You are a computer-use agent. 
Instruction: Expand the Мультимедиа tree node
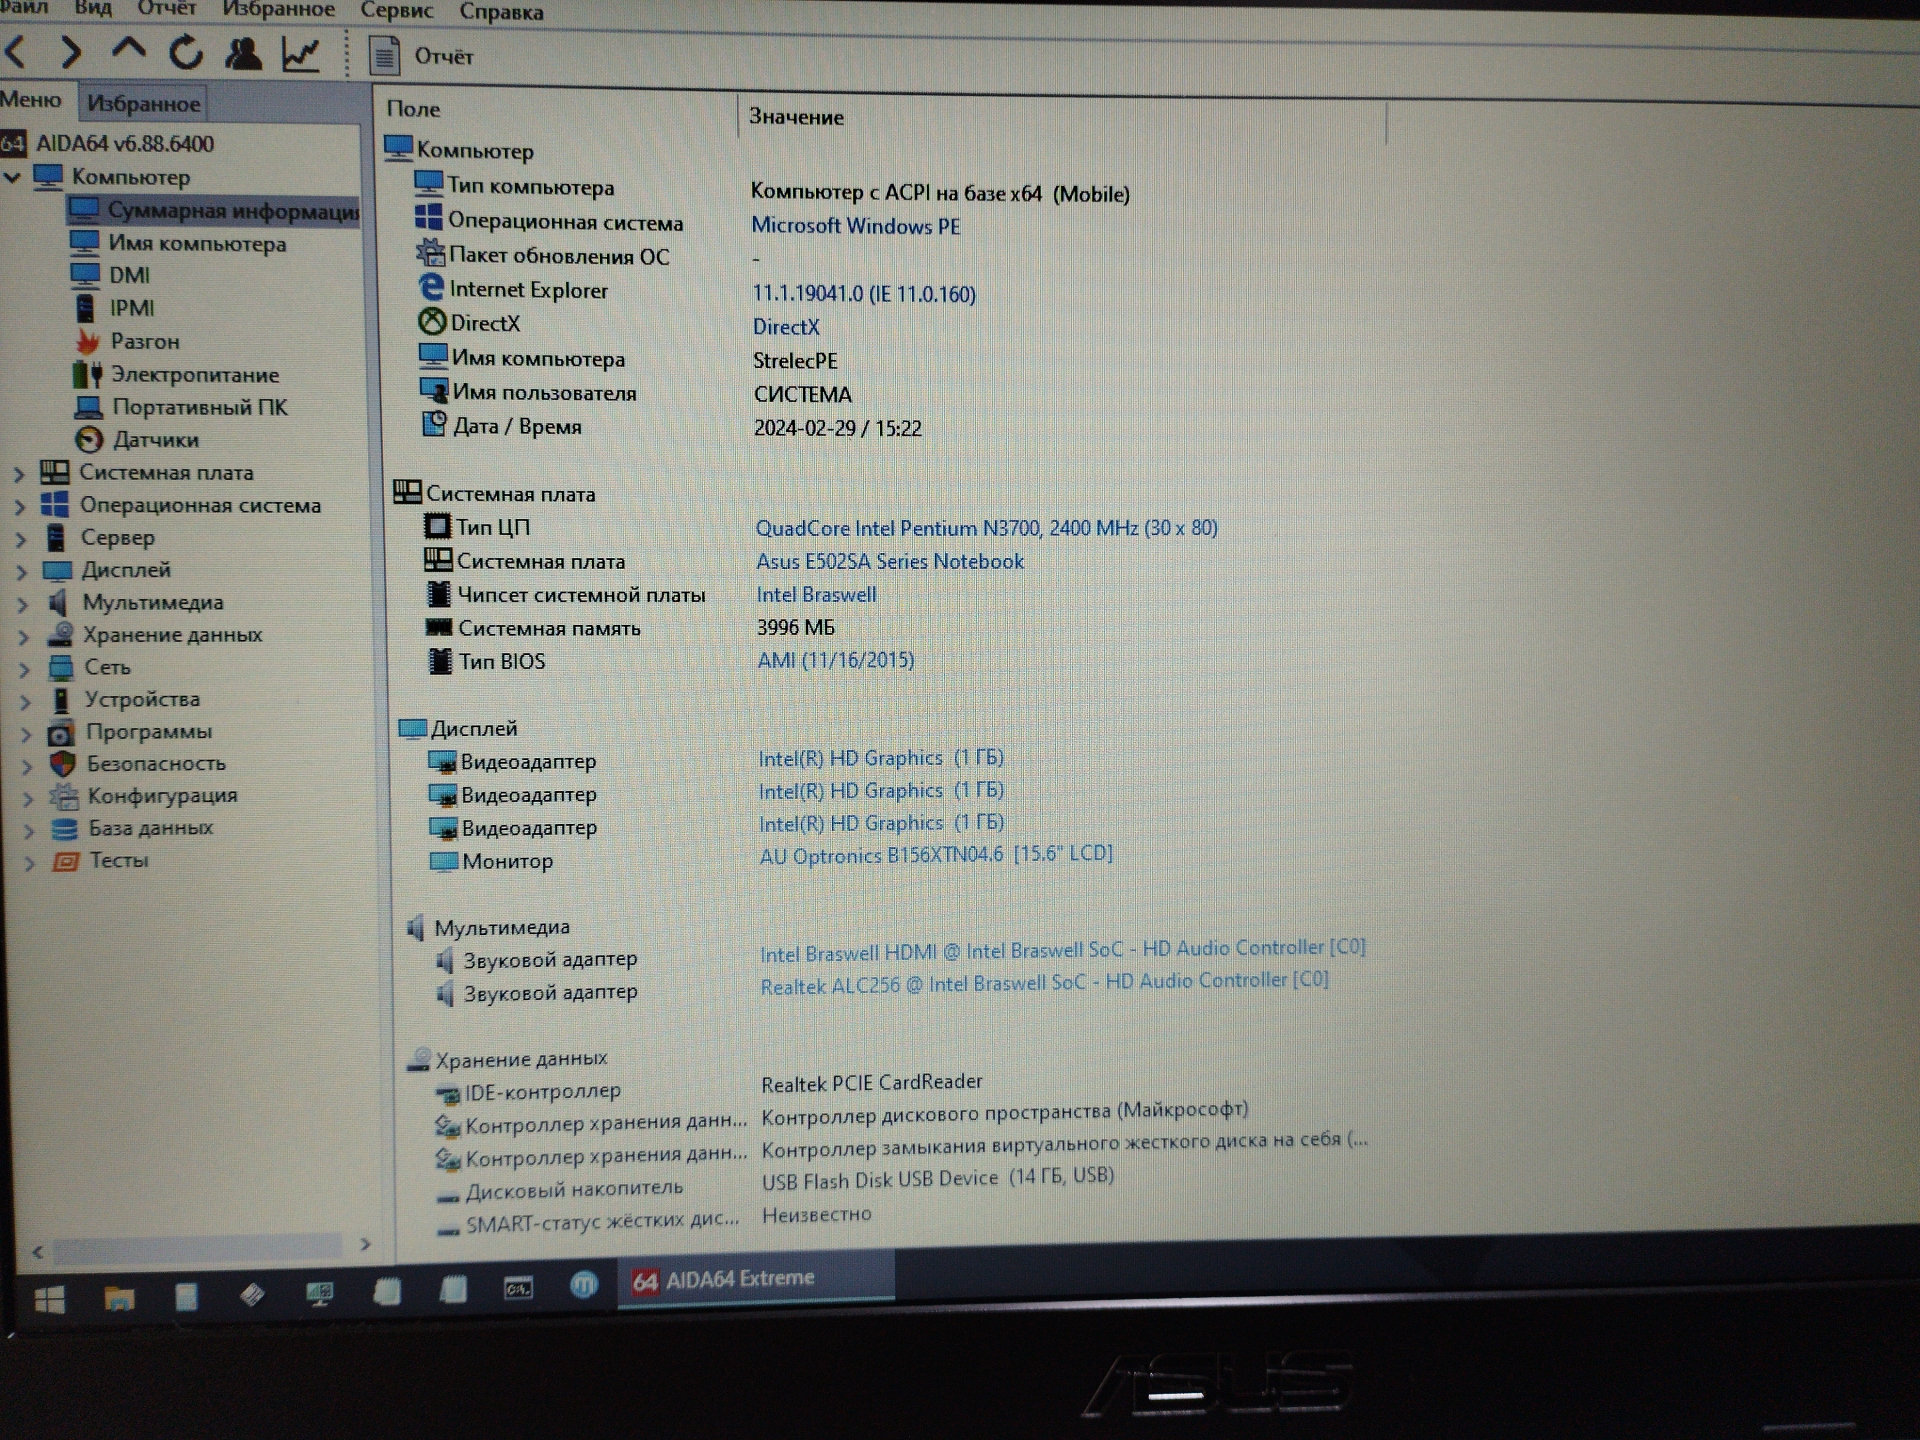22,604
